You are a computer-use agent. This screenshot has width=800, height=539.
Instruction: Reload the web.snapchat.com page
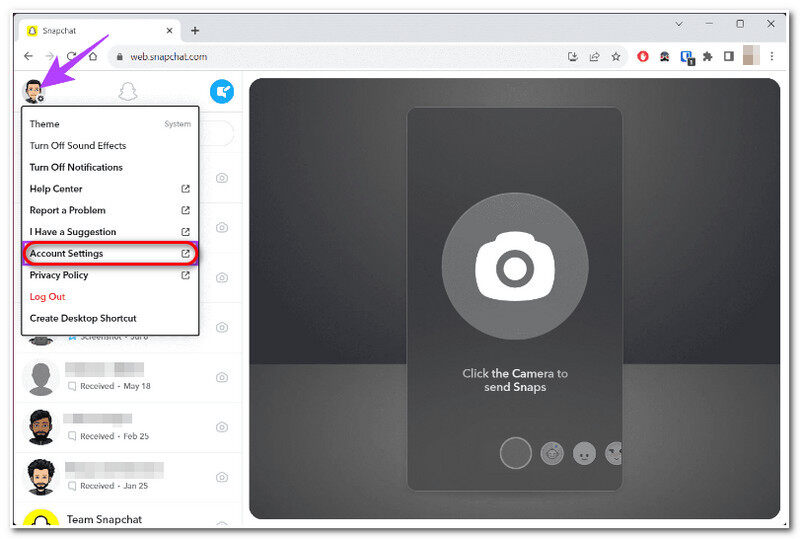click(71, 56)
